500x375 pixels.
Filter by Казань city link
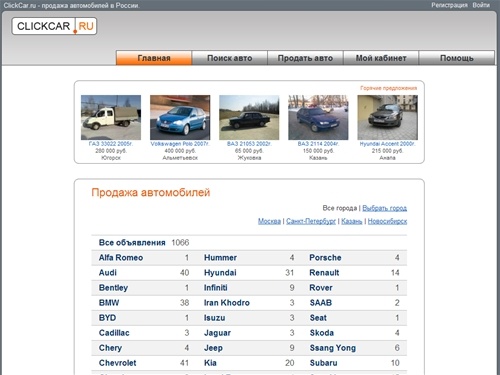[x=352, y=221]
